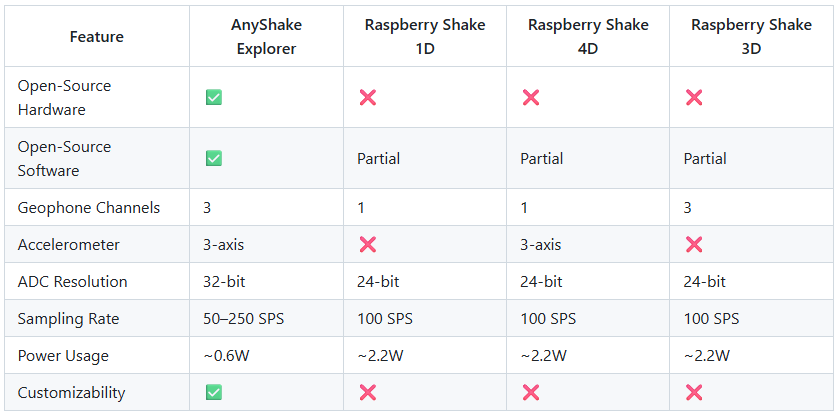Click the green checkmark in Customizability row

[x=213, y=392]
